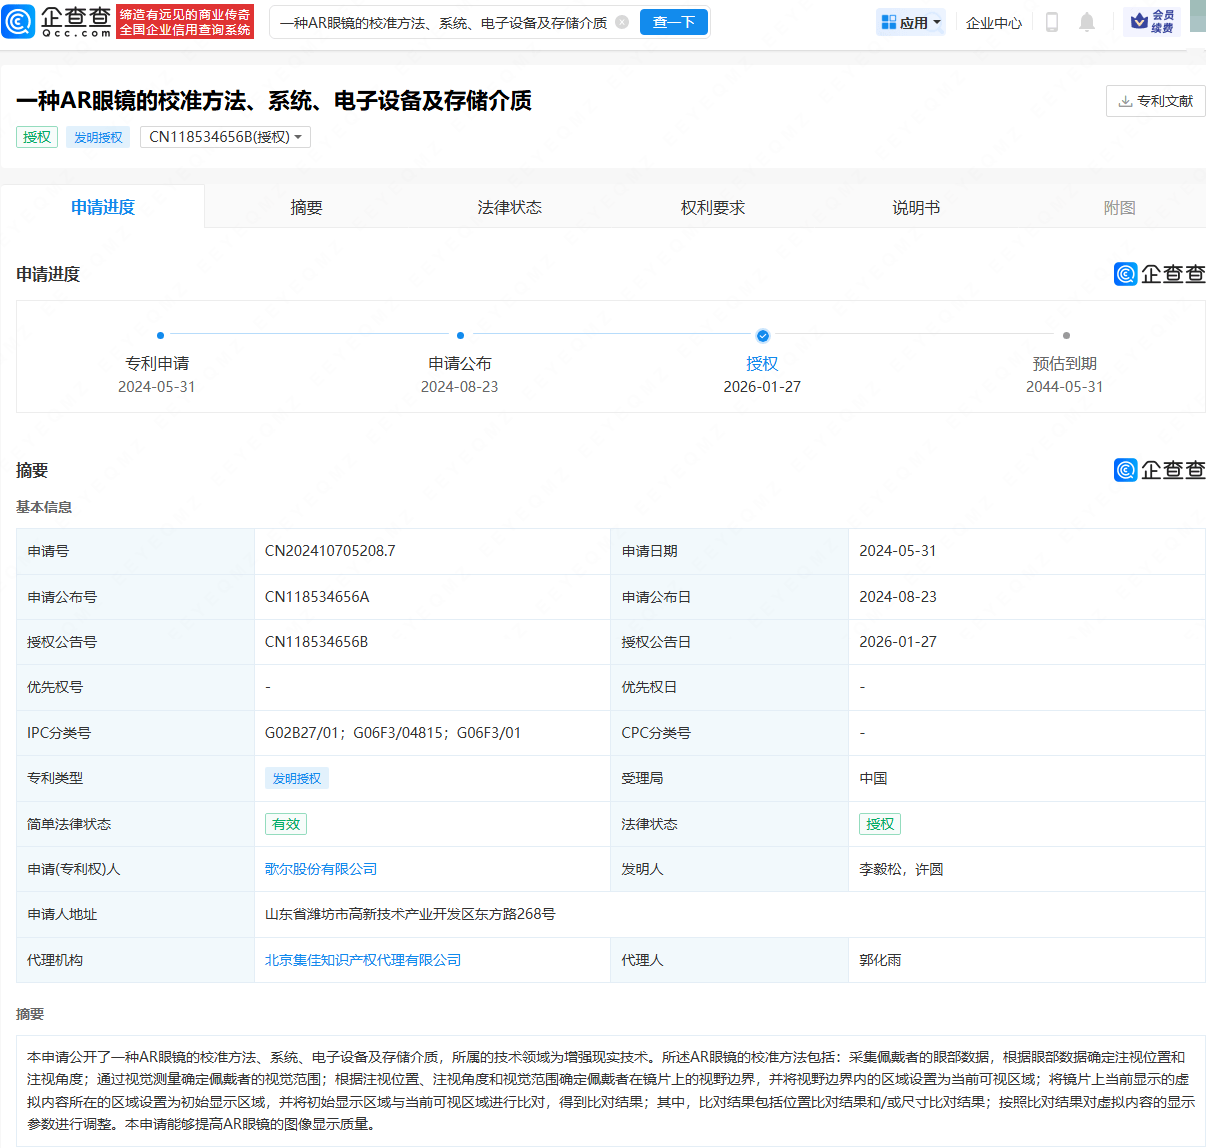The width and height of the screenshot is (1206, 1148).
Task: Expand the 查一下 search options
Action: coord(673,21)
